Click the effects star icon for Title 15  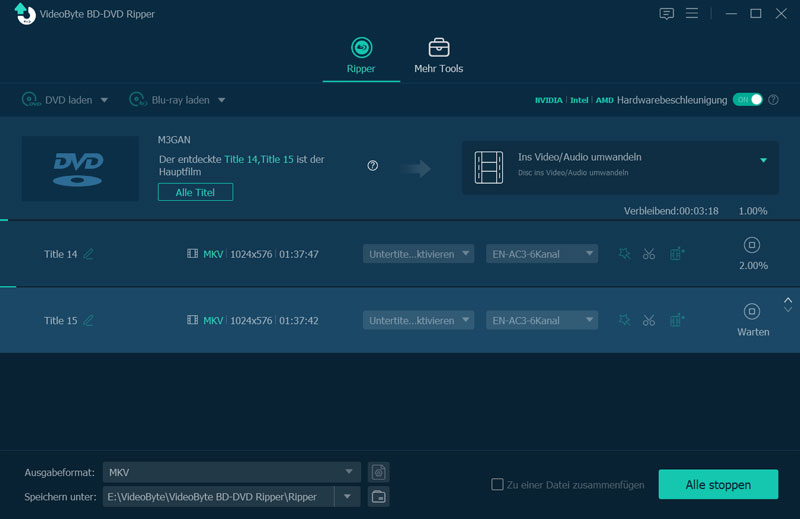tap(624, 320)
